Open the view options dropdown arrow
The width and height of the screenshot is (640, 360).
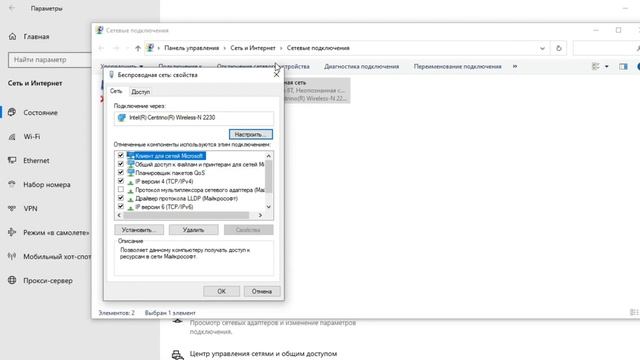pyautogui.click(x=607, y=66)
